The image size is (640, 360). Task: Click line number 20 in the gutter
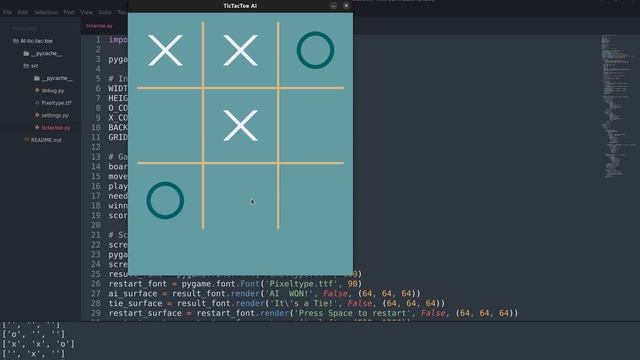pos(96,225)
